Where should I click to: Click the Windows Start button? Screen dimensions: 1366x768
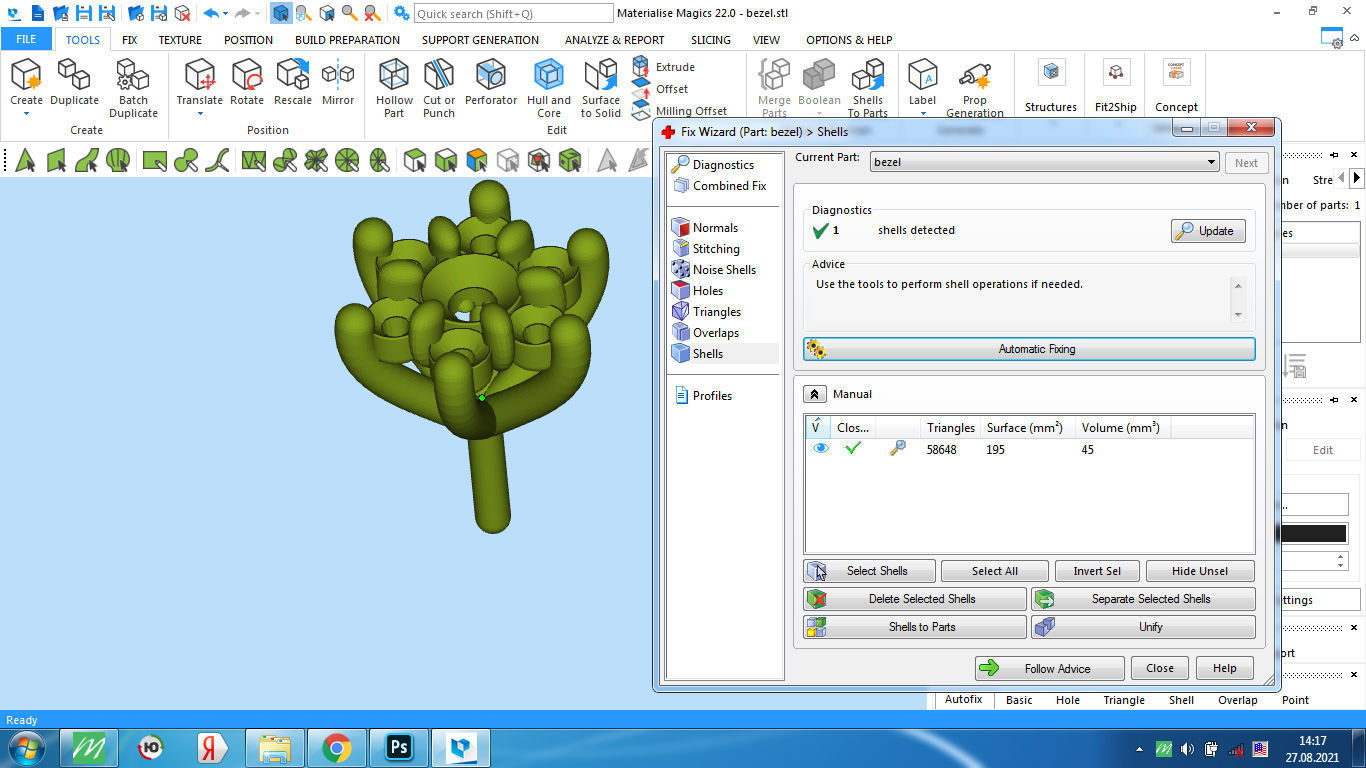pos(25,748)
